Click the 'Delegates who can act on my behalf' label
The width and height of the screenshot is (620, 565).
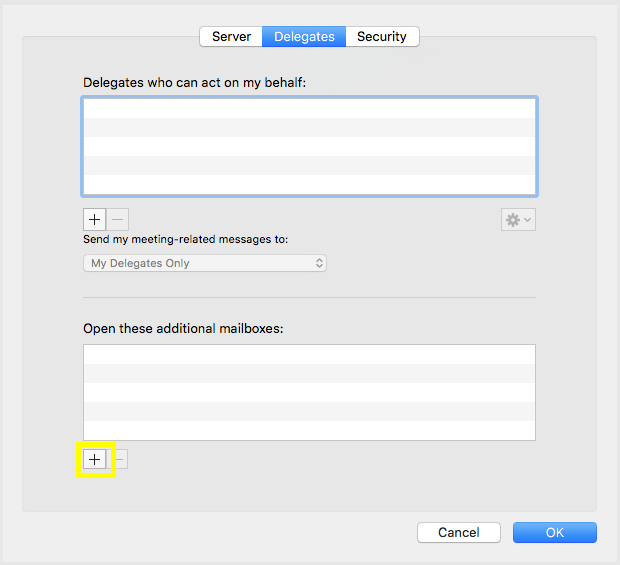click(x=194, y=82)
